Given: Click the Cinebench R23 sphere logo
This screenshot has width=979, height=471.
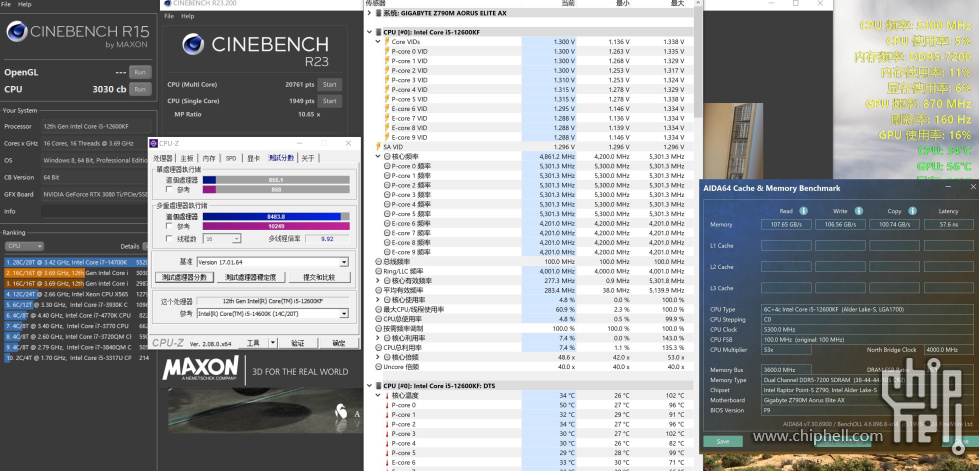Looking at the screenshot, I should 194,44.
